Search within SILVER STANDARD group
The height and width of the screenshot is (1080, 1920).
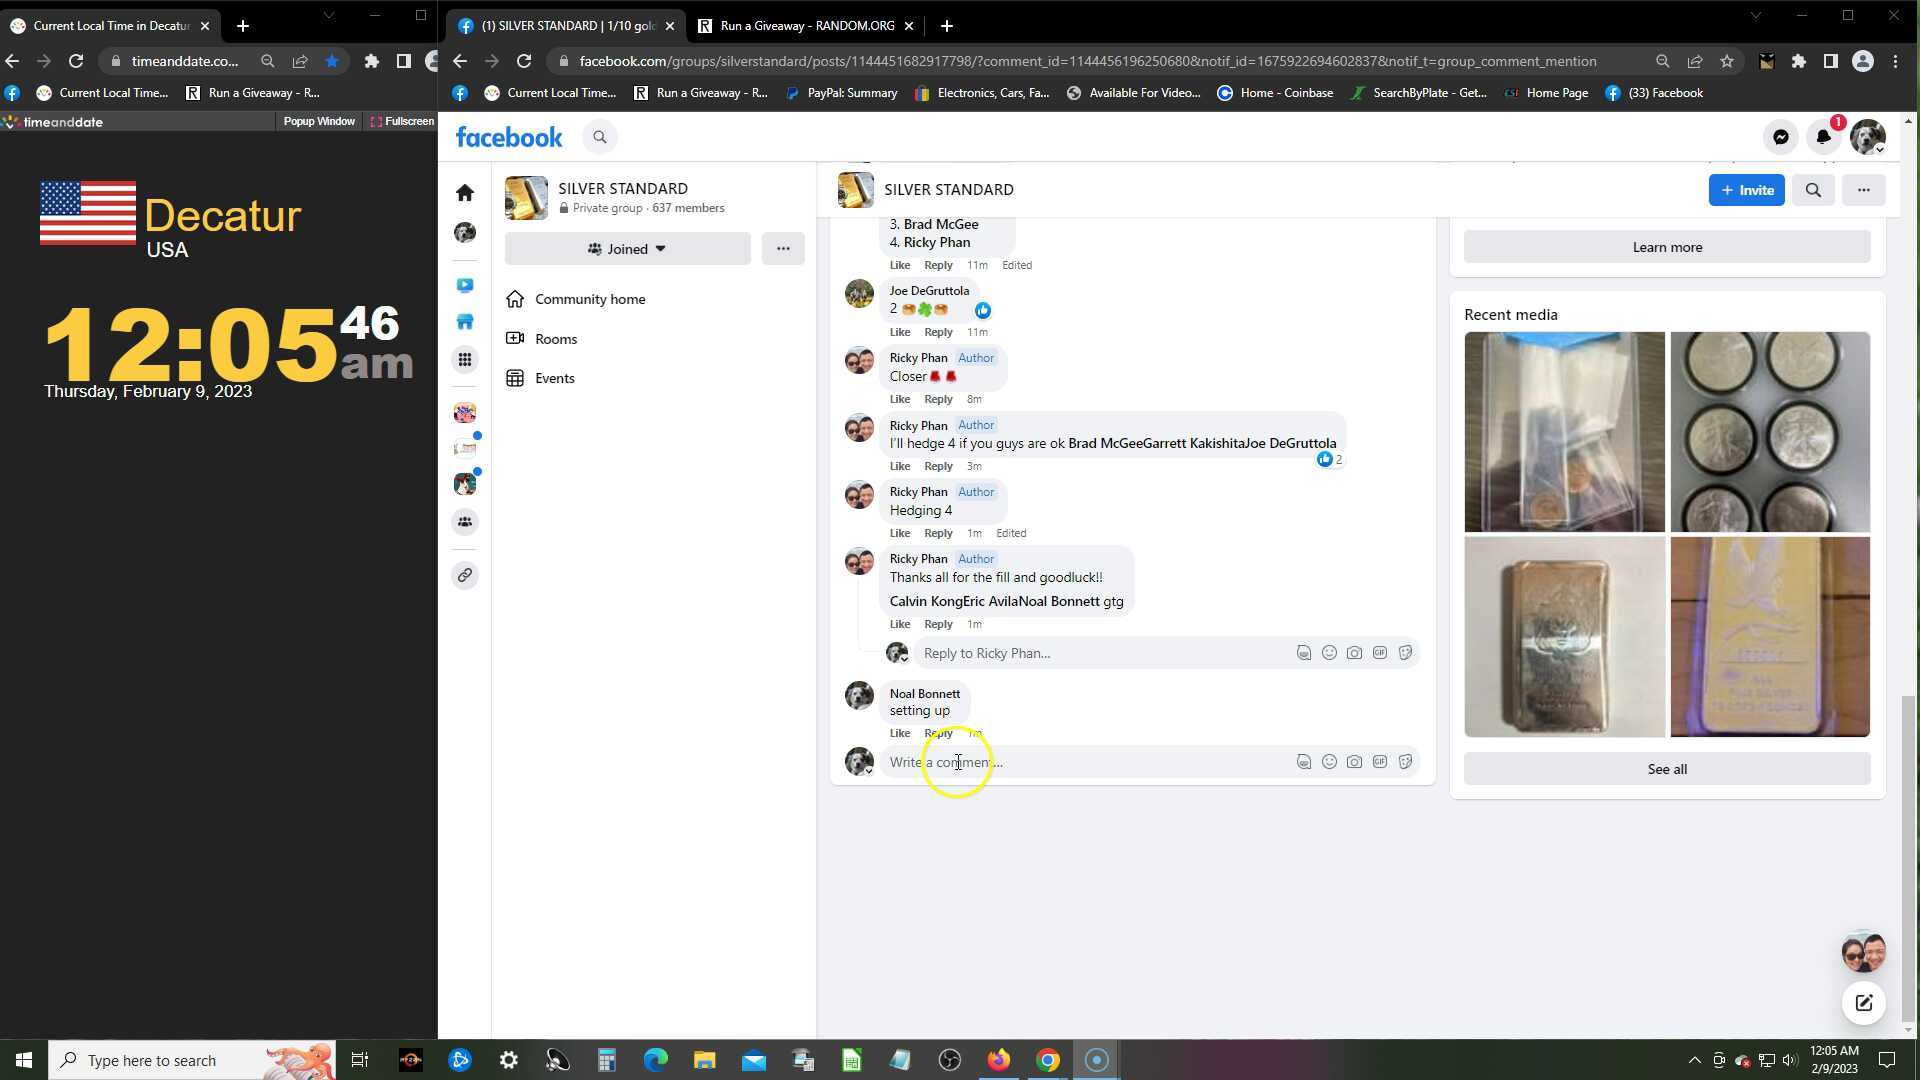(1812, 190)
